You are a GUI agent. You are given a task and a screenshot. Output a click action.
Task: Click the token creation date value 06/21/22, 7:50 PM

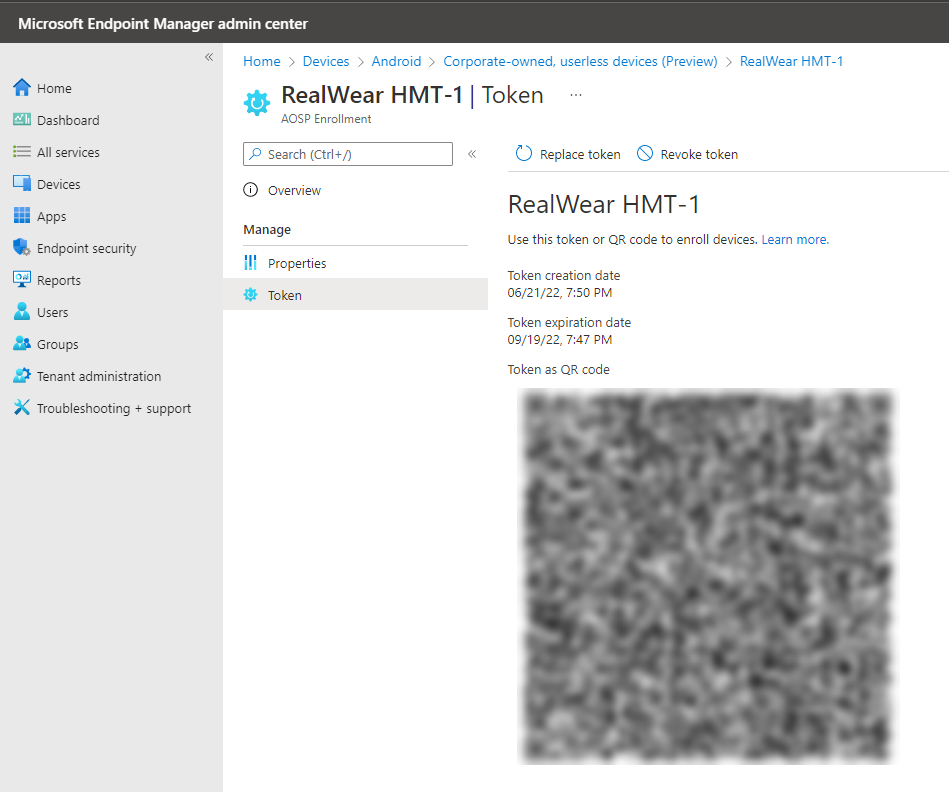[559, 293]
